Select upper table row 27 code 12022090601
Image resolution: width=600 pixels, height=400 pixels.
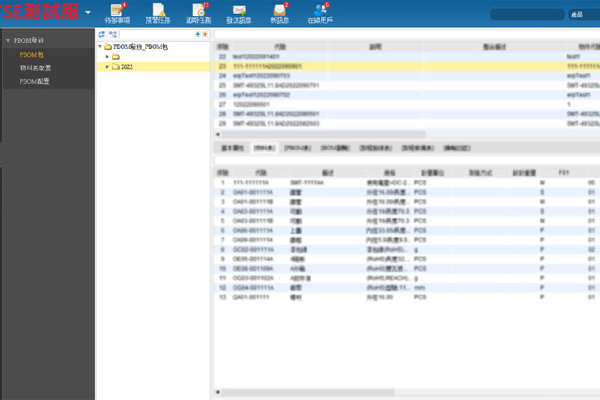[x=407, y=104]
